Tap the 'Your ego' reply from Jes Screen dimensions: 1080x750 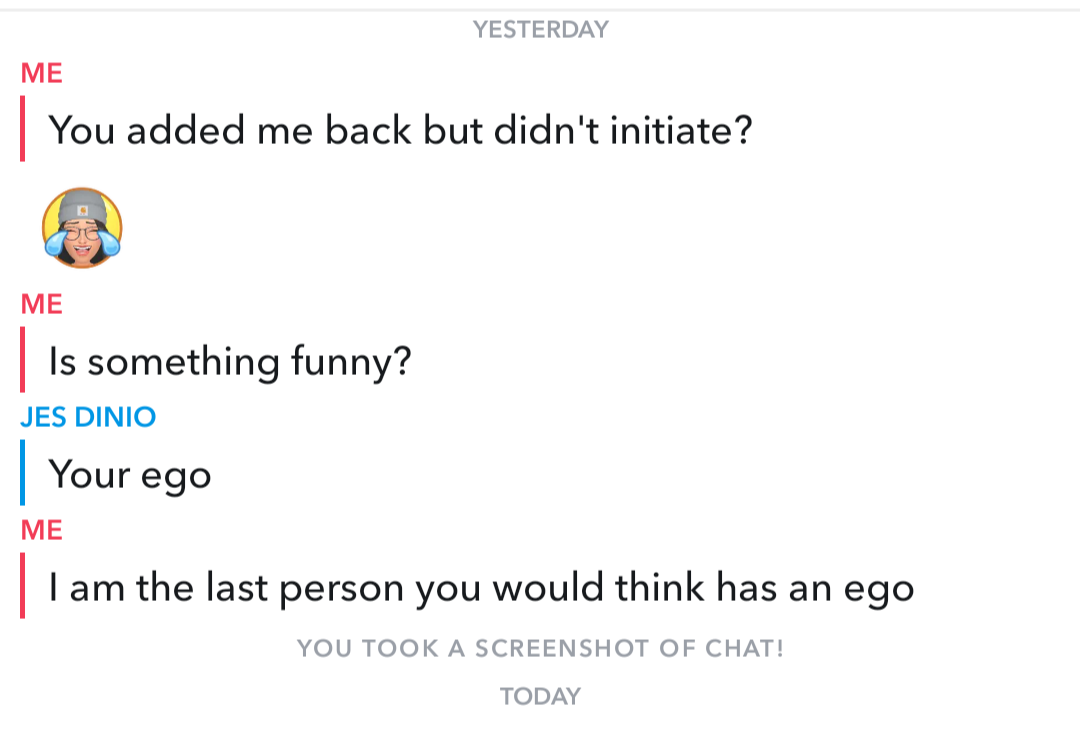[x=130, y=475]
